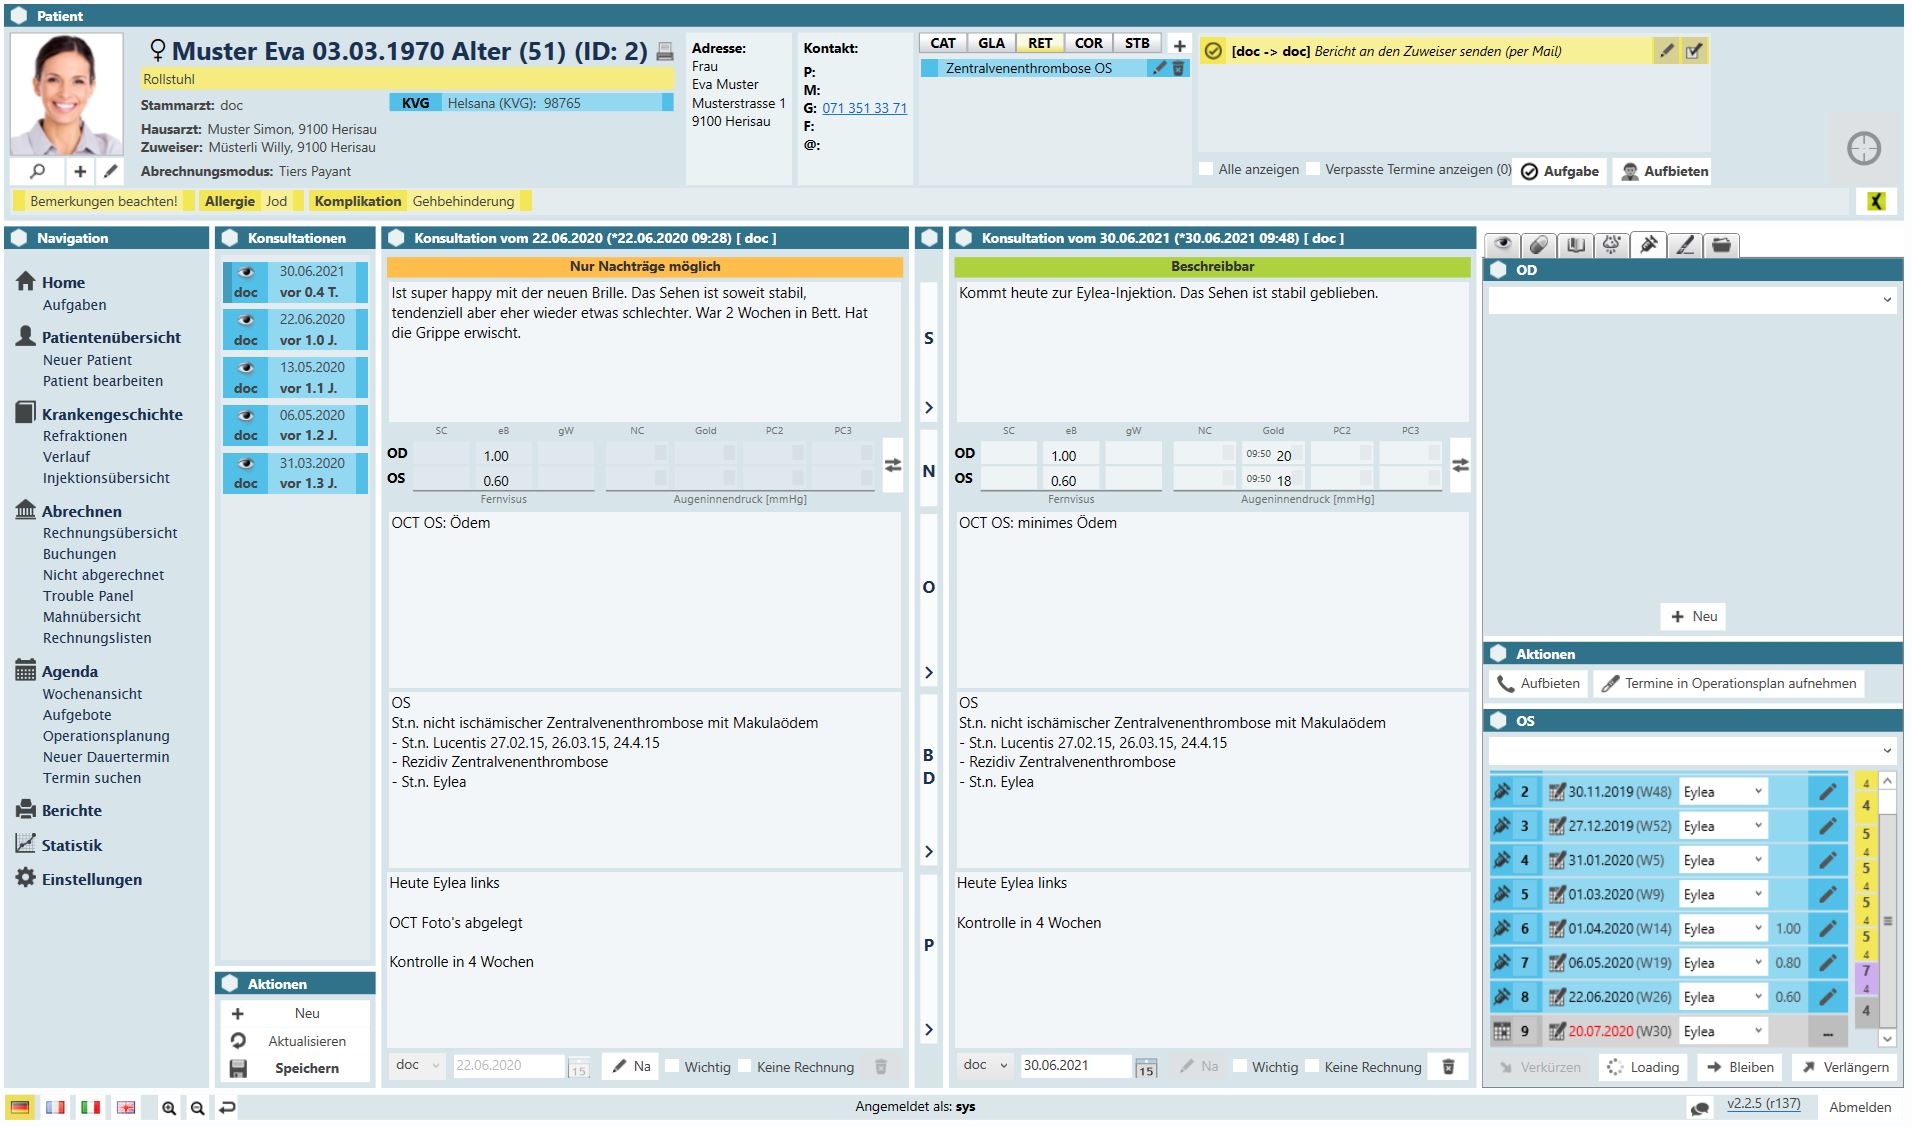
Task: Click the Speichern button
Action: point(306,1068)
